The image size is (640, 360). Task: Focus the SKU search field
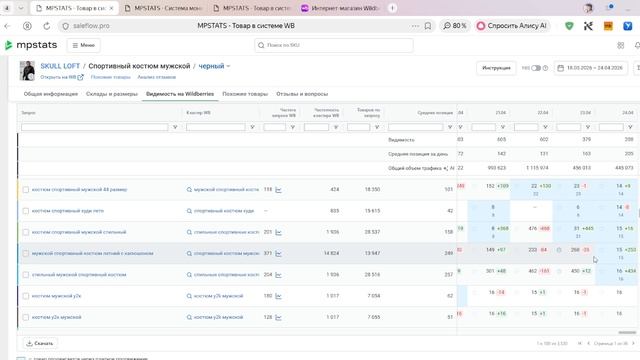pyautogui.click(x=334, y=45)
